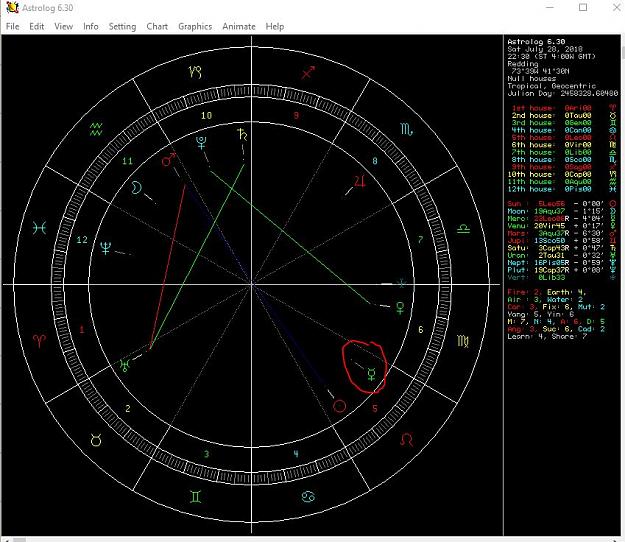Click the 'Nept: 16Pis05R' sidebar row
625x542 pixels.
click(x=562, y=263)
